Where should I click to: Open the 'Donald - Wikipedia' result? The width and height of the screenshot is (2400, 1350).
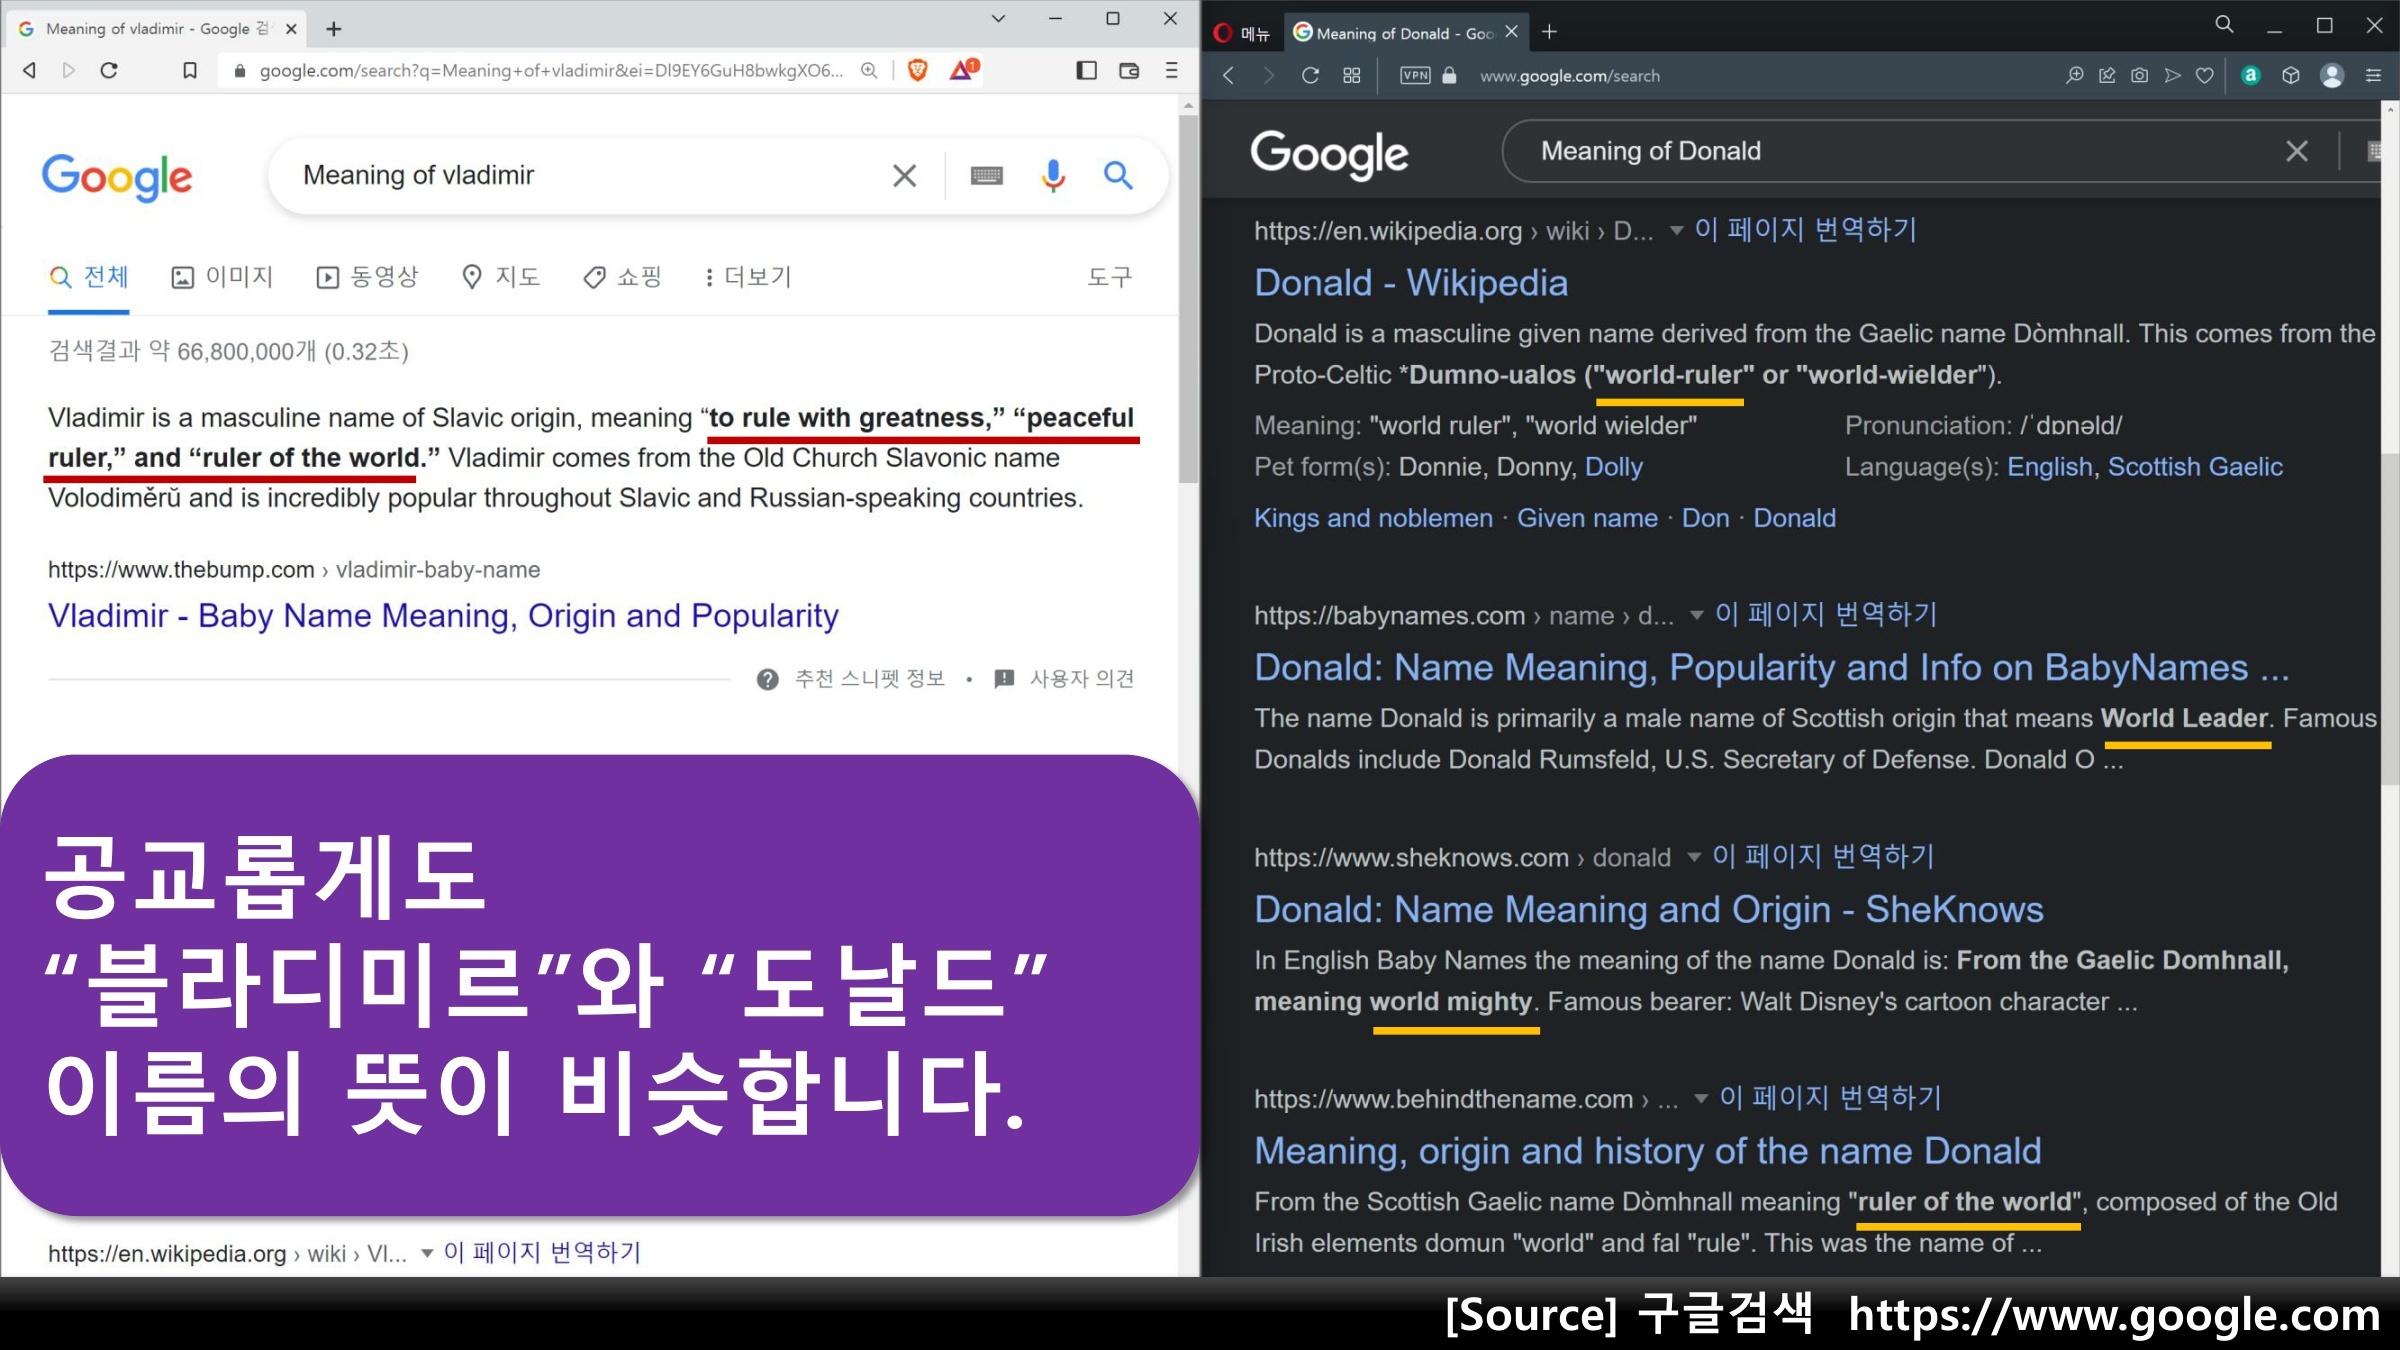(1410, 283)
